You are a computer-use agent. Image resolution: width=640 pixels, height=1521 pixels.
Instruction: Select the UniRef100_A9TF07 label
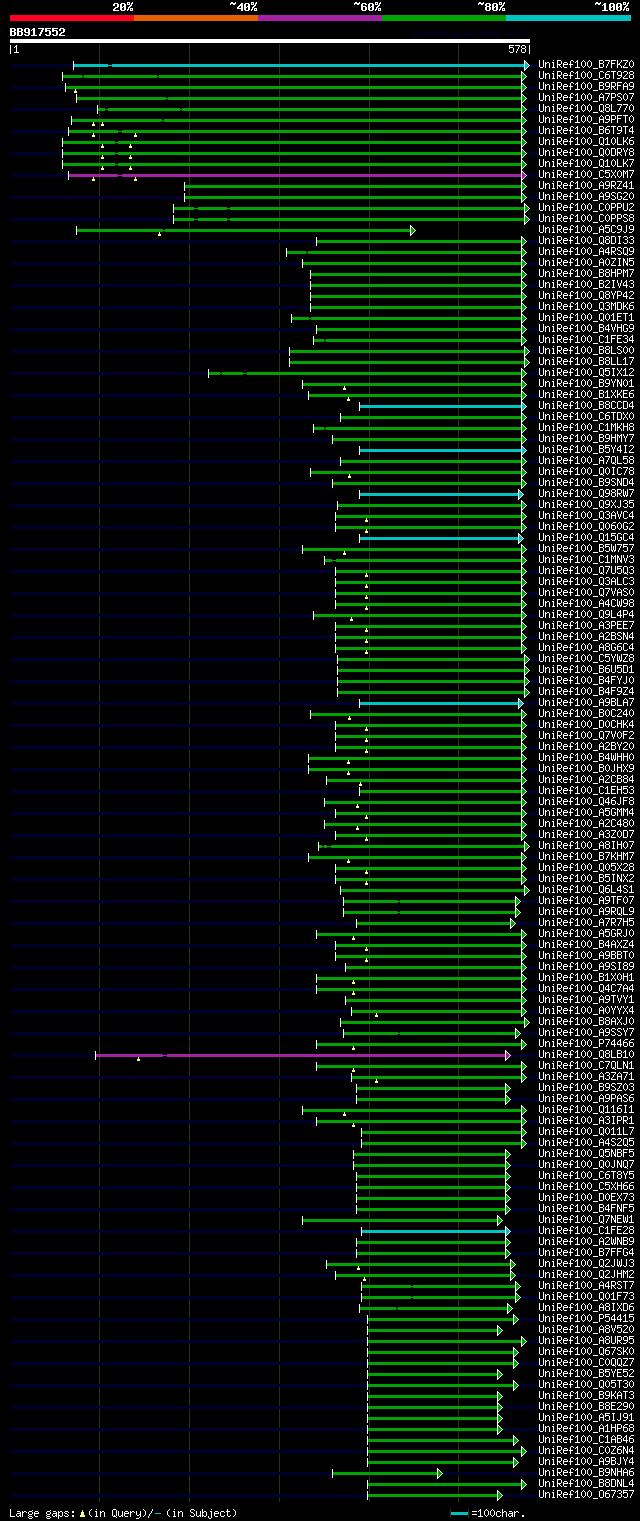coord(586,900)
